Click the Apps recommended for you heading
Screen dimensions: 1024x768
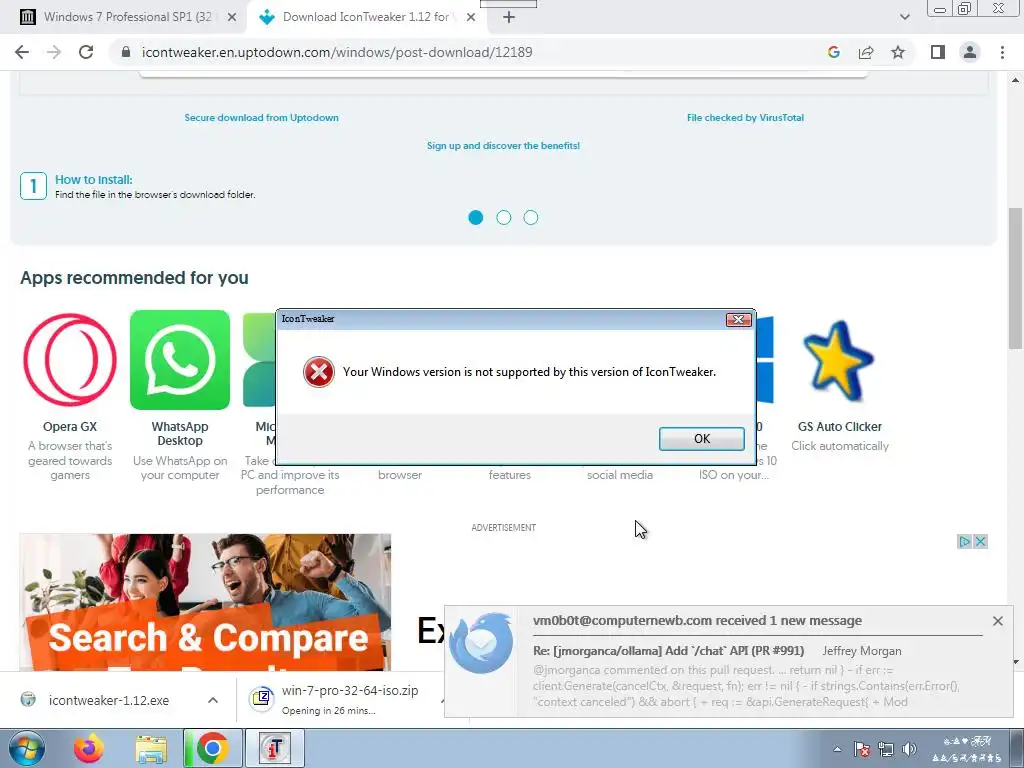click(135, 278)
